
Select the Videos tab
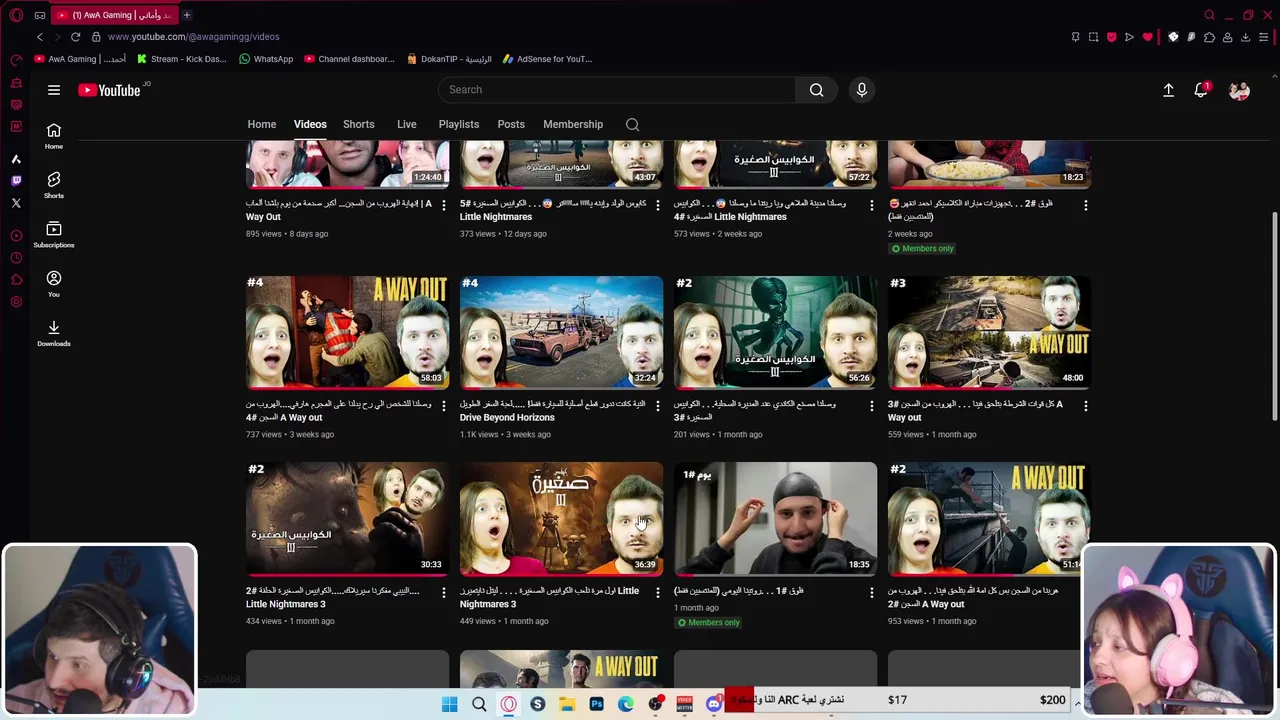click(310, 124)
